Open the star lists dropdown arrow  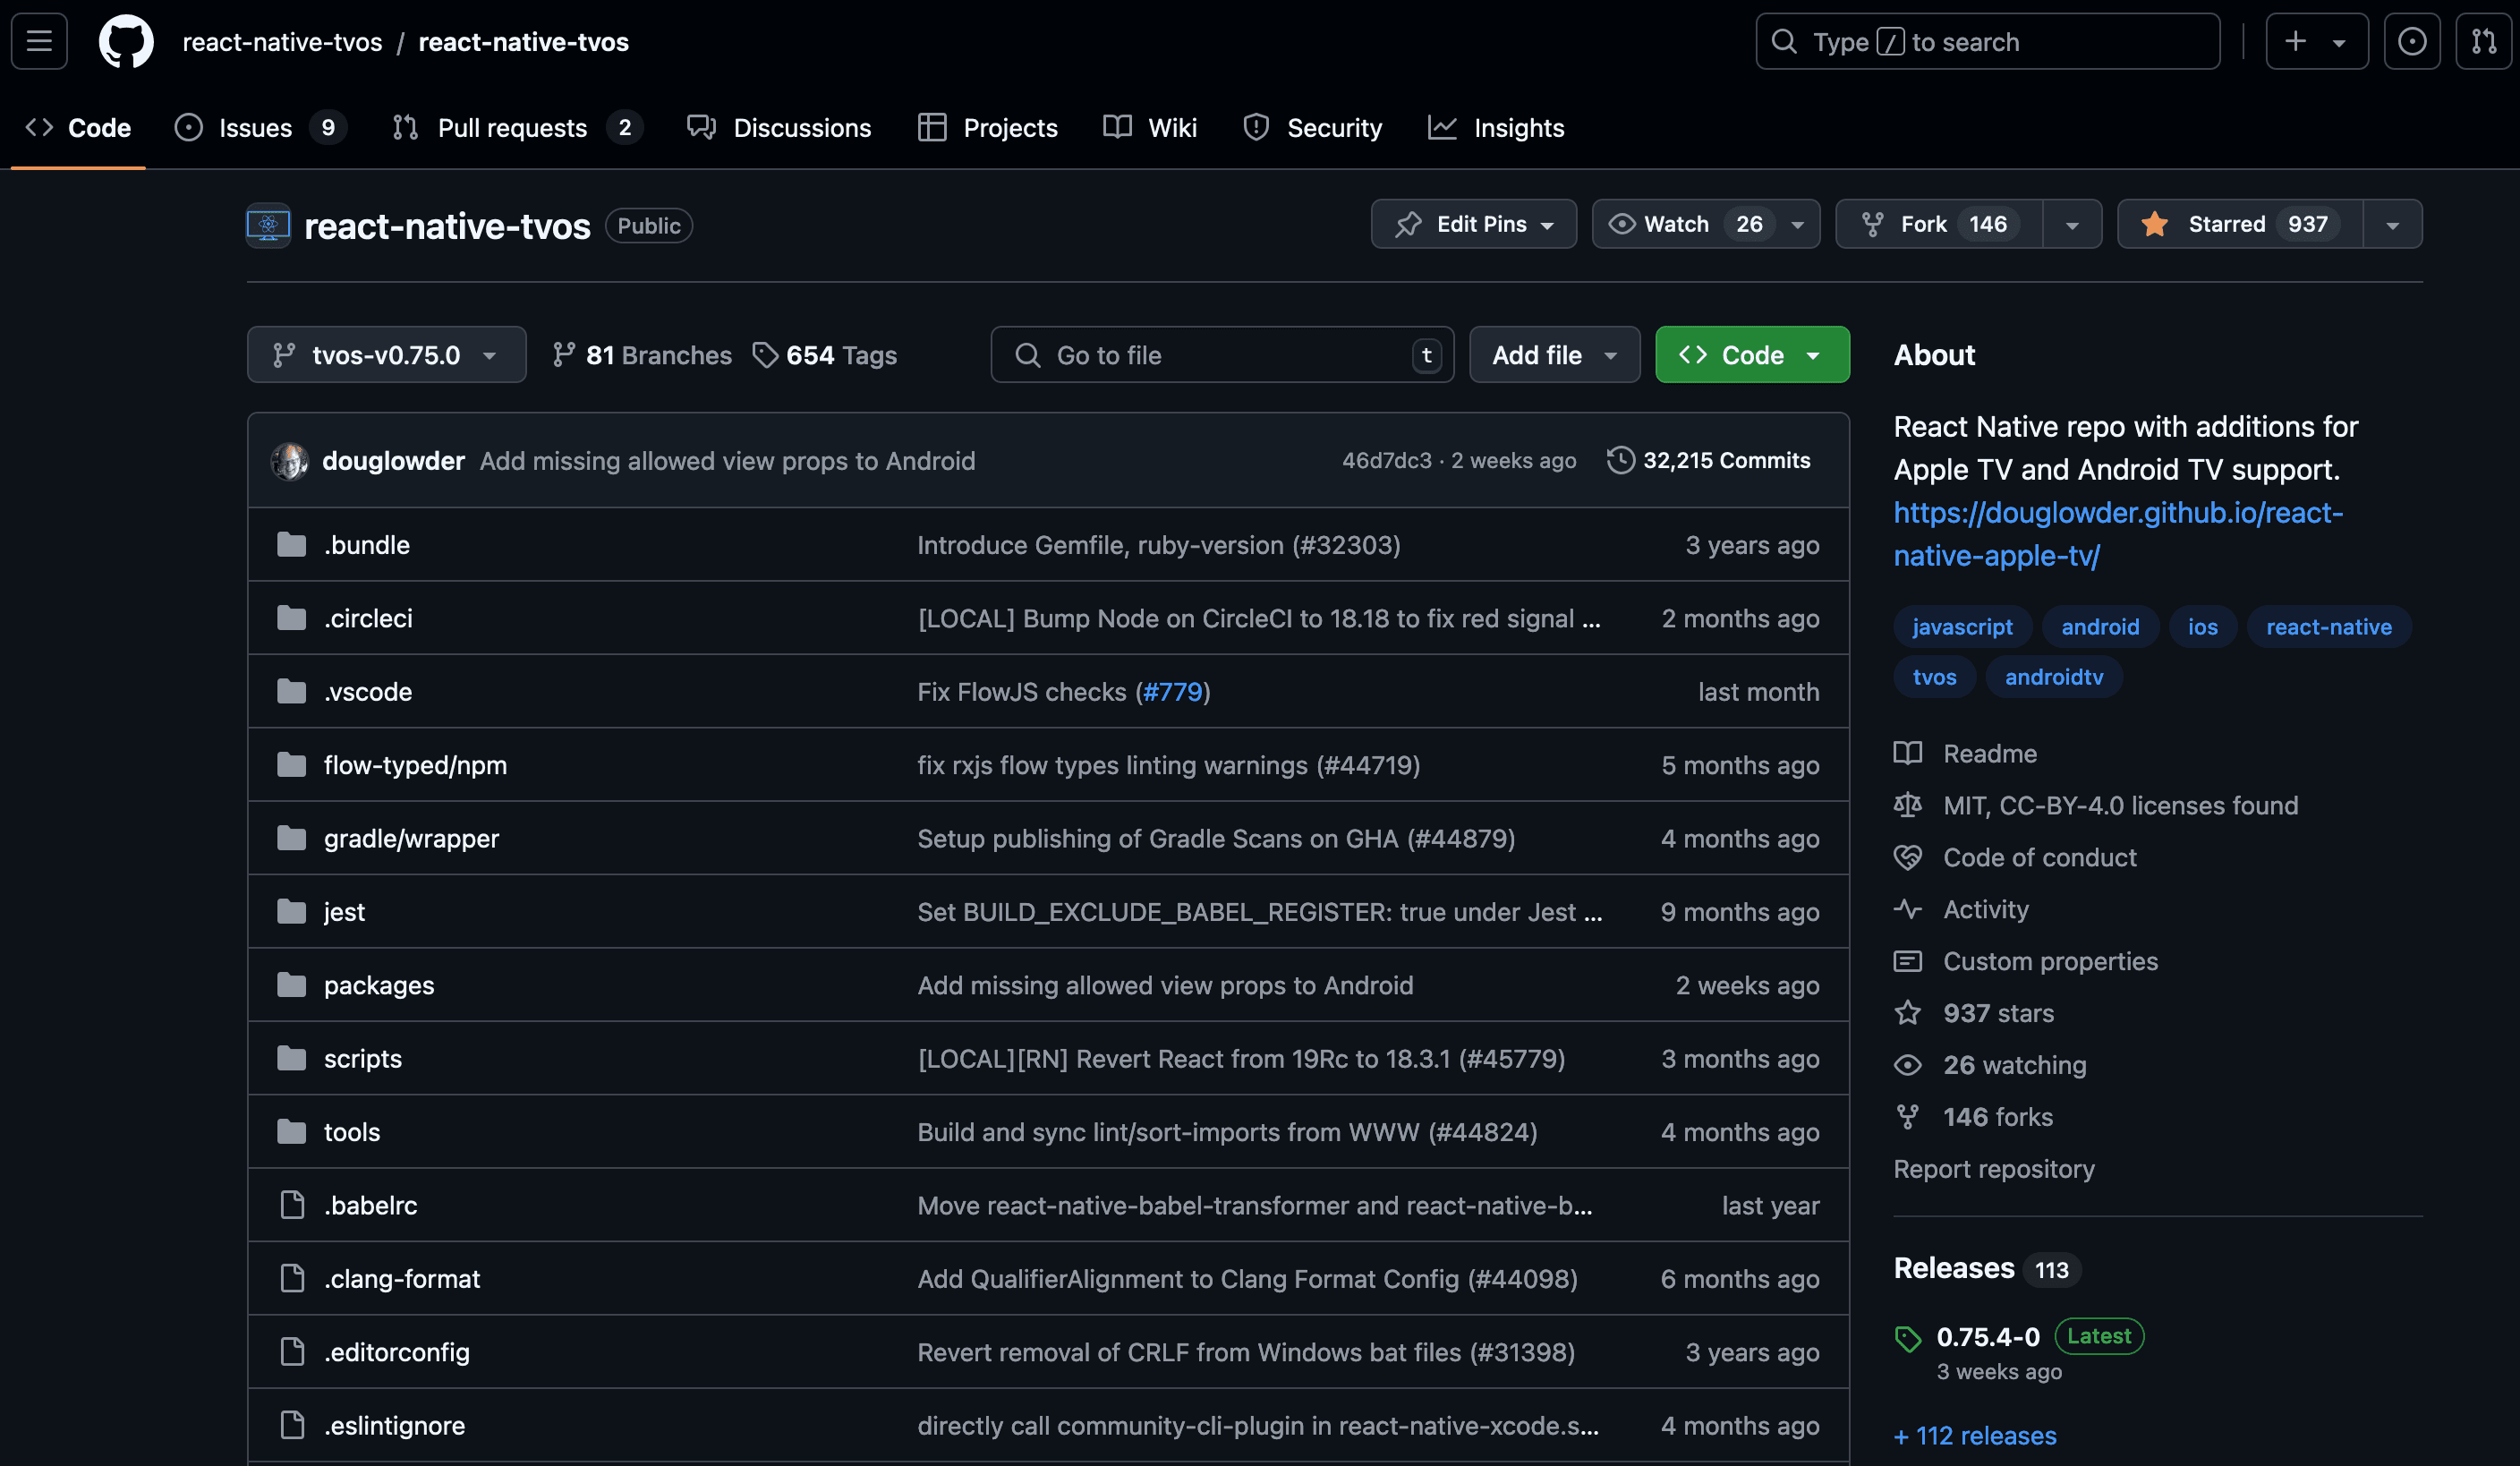coord(2392,224)
